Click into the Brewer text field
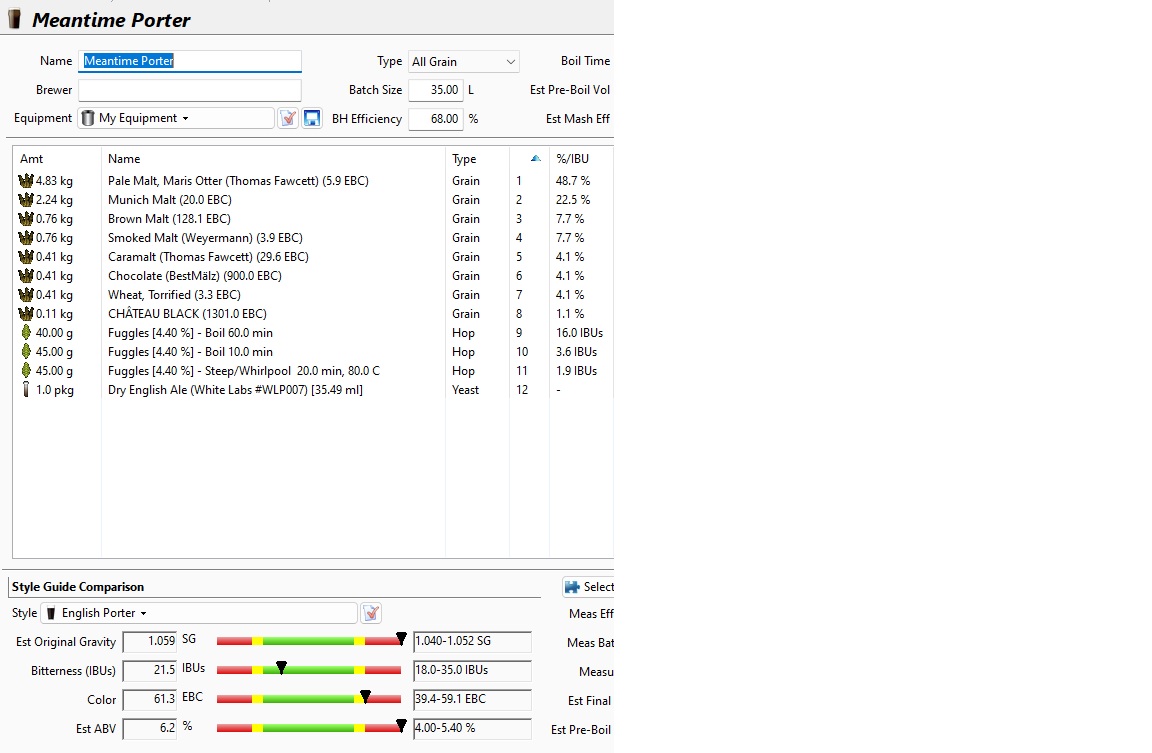Image resolution: width=1152 pixels, height=753 pixels. coord(189,90)
